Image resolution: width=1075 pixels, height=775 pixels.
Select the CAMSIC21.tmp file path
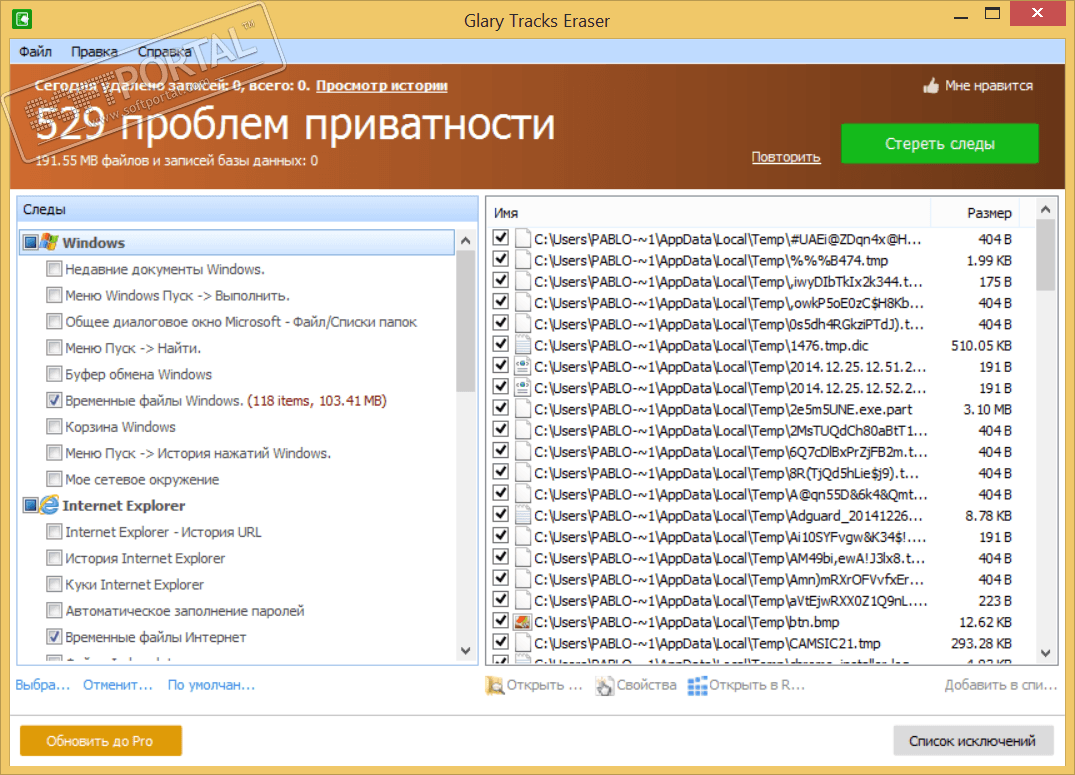point(708,643)
